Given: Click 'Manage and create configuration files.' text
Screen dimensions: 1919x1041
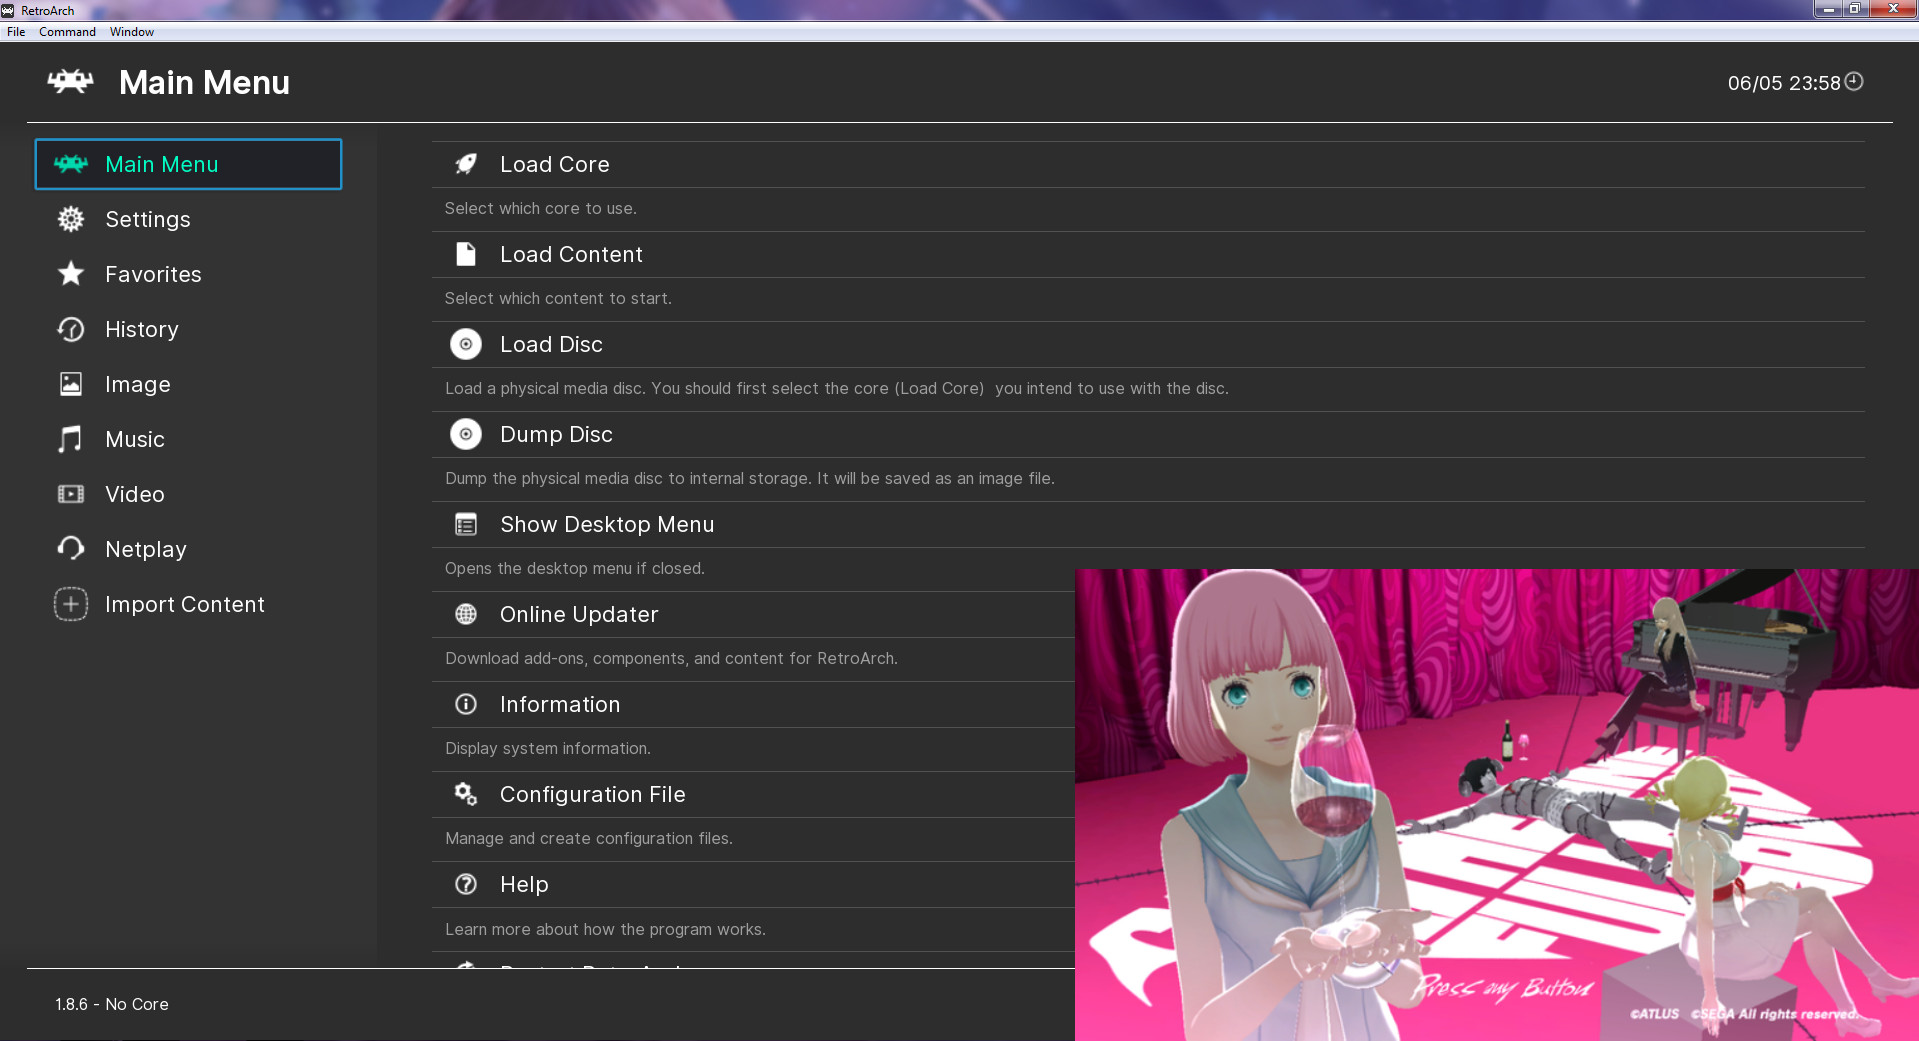Looking at the screenshot, I should pyautogui.click(x=588, y=838).
